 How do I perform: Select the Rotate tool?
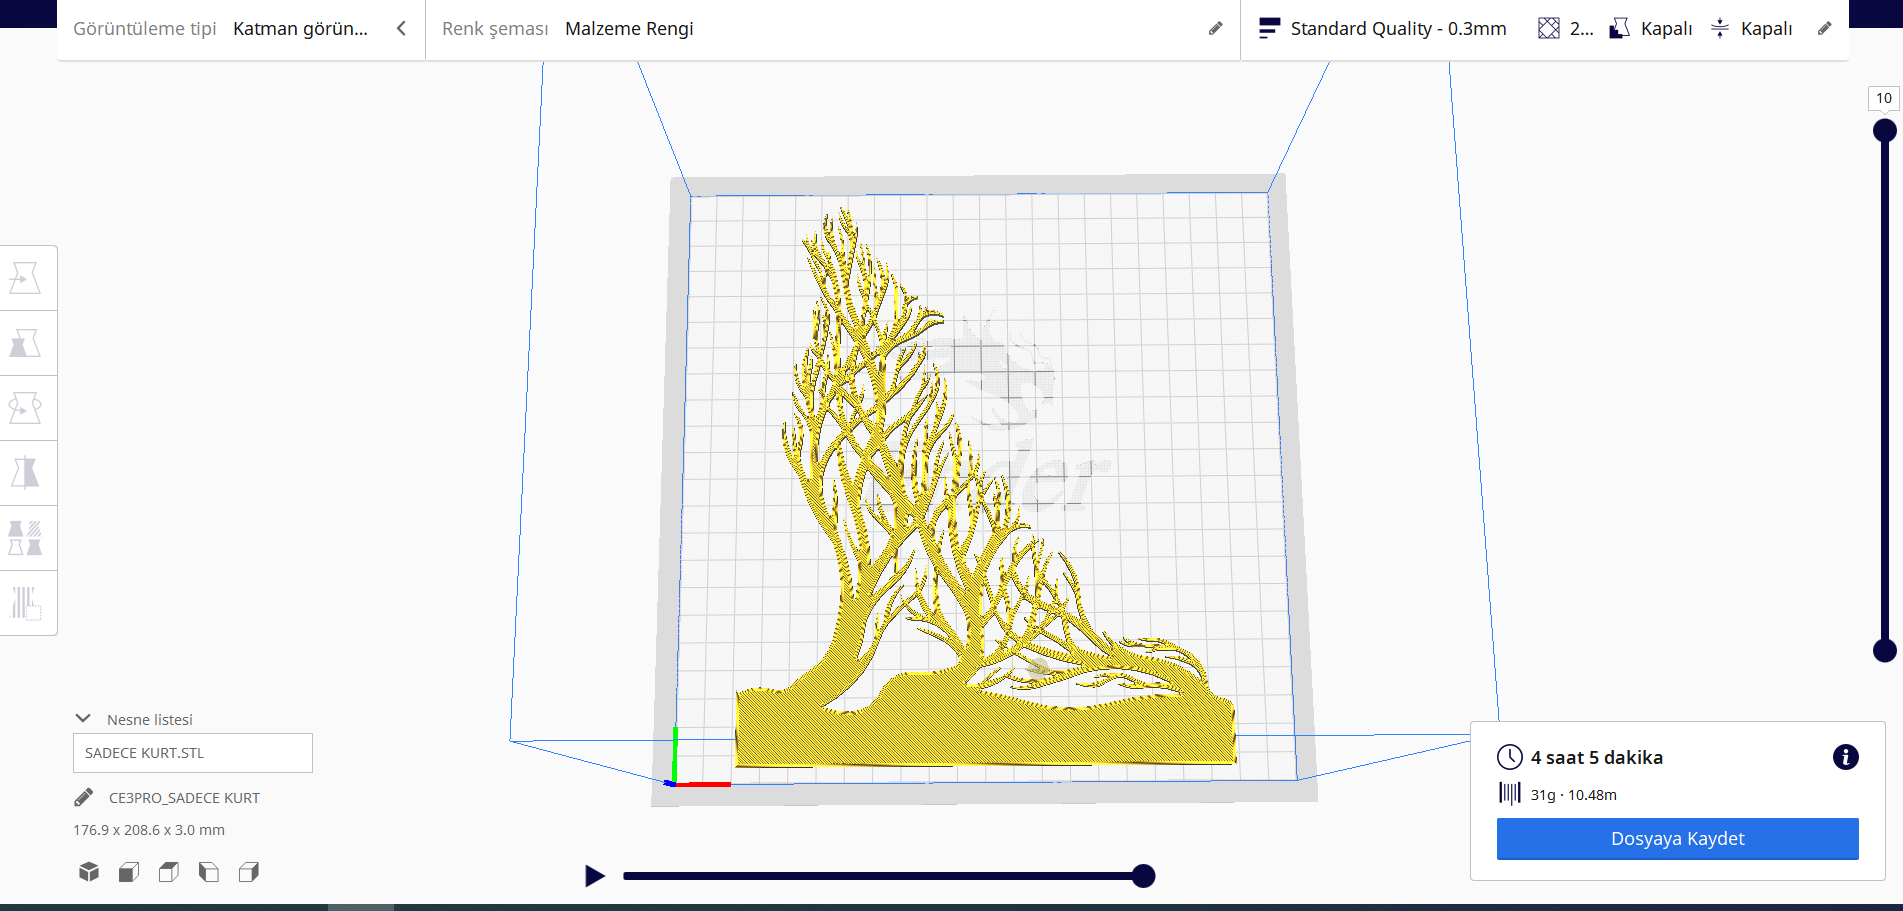pos(28,408)
